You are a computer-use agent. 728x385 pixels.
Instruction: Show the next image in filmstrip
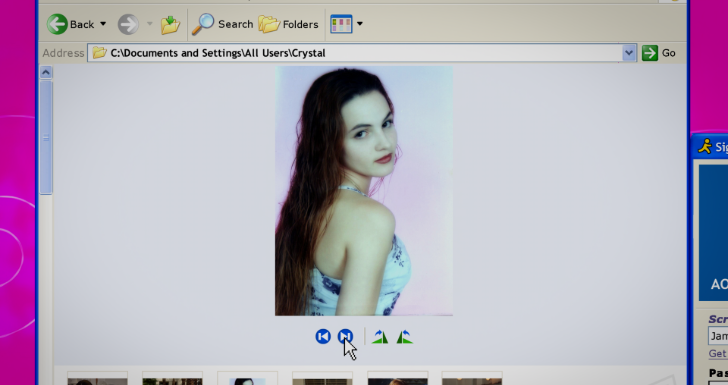pos(345,336)
